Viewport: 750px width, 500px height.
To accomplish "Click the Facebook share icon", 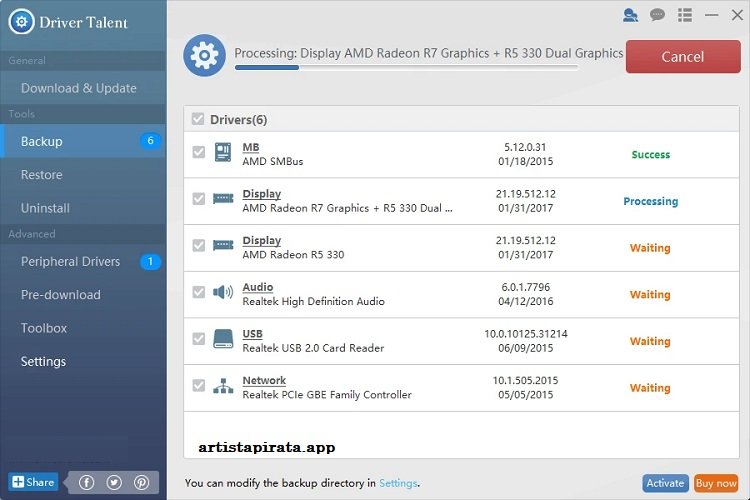I will 86,482.
